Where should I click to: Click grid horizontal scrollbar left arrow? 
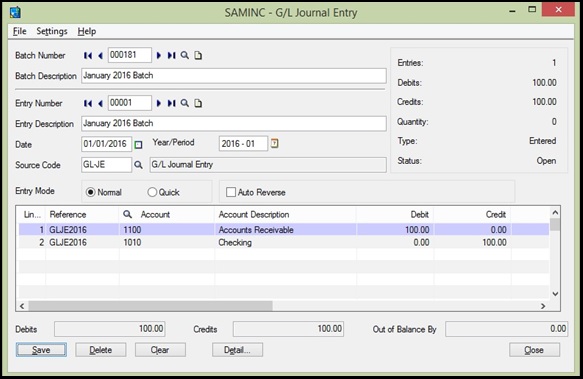click(x=22, y=306)
